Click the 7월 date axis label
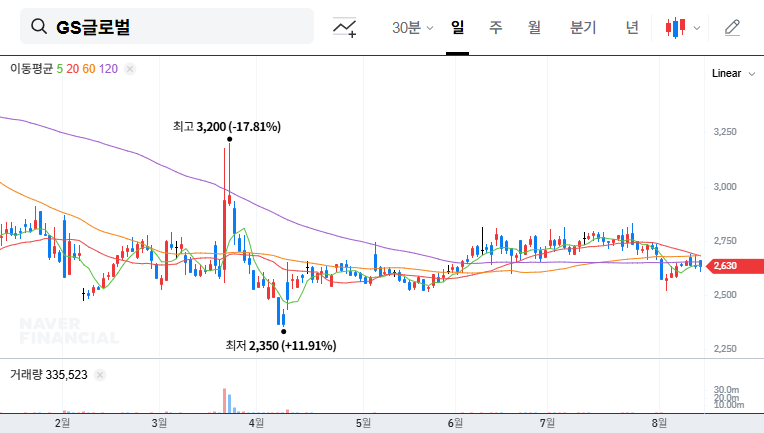764x433 pixels. (x=547, y=423)
